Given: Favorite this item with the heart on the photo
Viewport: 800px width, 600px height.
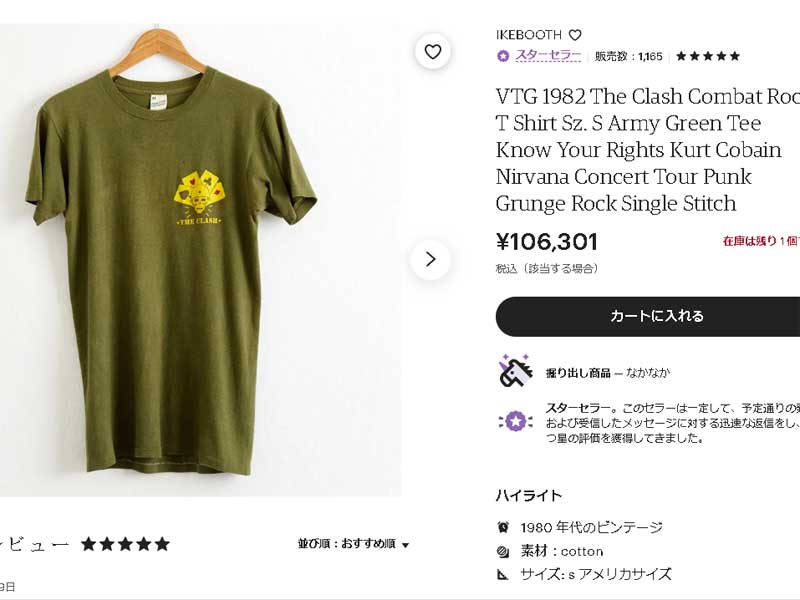Looking at the screenshot, I should click(x=433, y=52).
